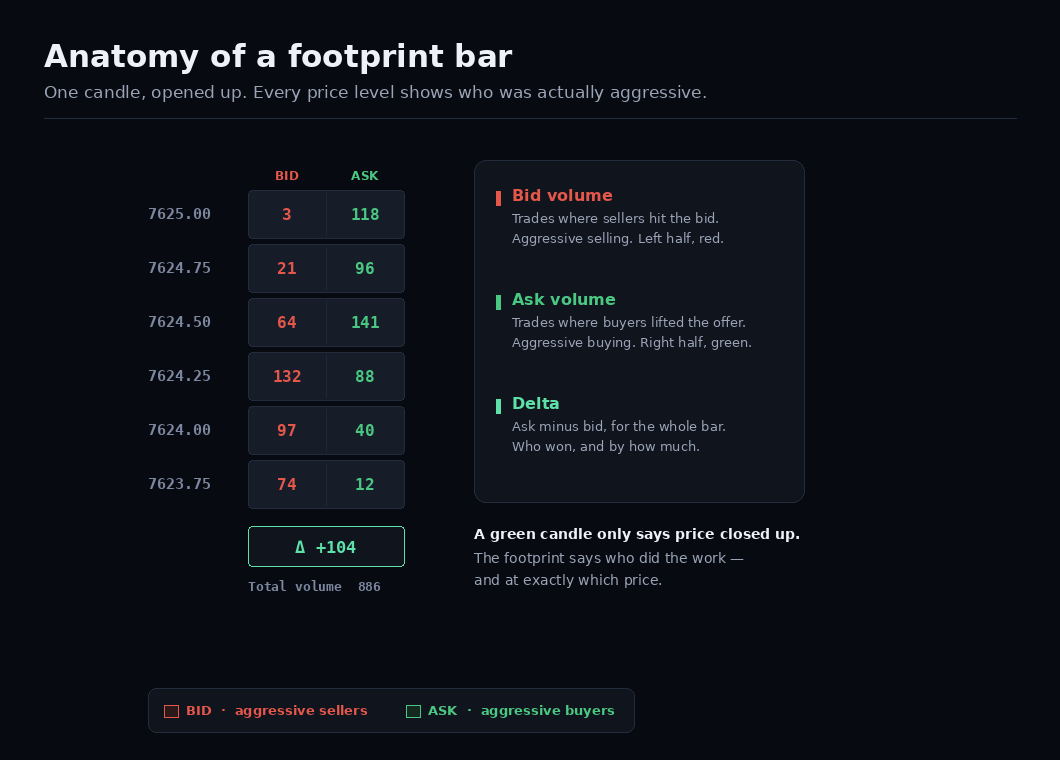
Task: Click the Bid volume heading
Action: coord(562,195)
